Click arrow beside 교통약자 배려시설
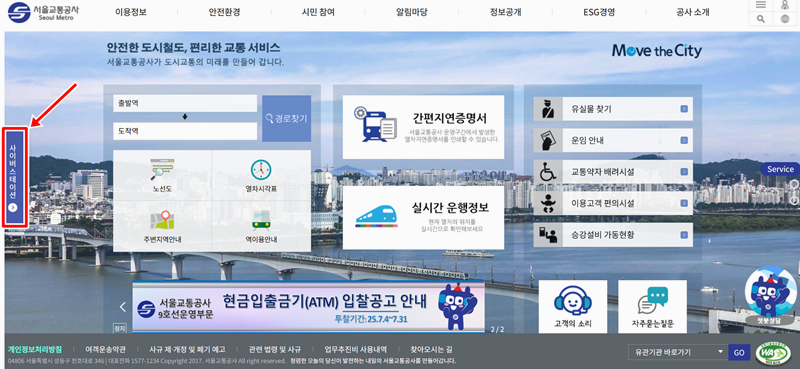The height and width of the screenshot is (369, 800). coord(684,172)
